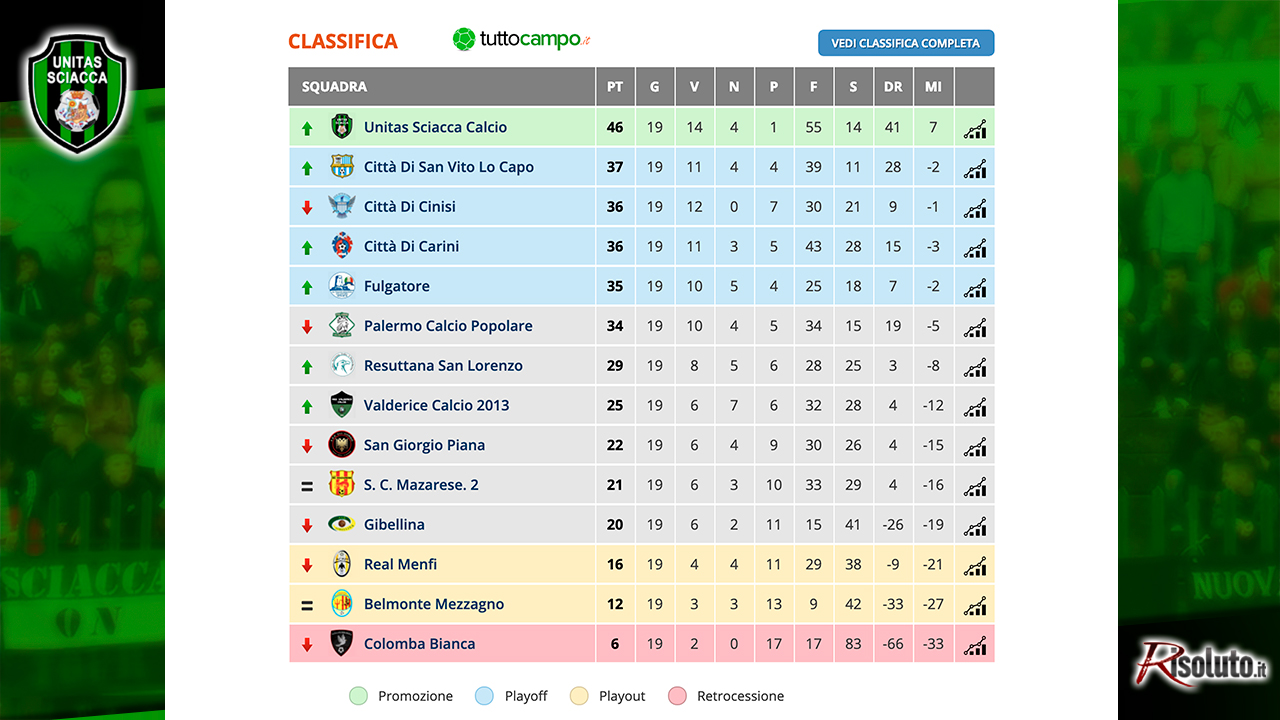Screen dimensions: 1280x720
Task: Click the Belmonte Mezzagno points value
Action: tap(615, 604)
